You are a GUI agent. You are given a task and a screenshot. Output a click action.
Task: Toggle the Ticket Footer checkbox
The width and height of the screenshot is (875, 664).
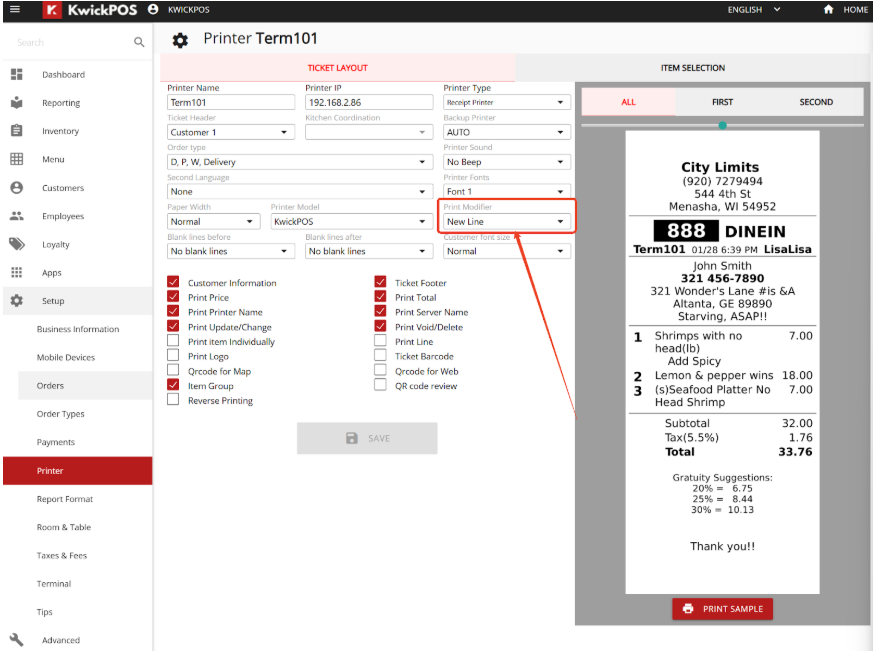[380, 282]
